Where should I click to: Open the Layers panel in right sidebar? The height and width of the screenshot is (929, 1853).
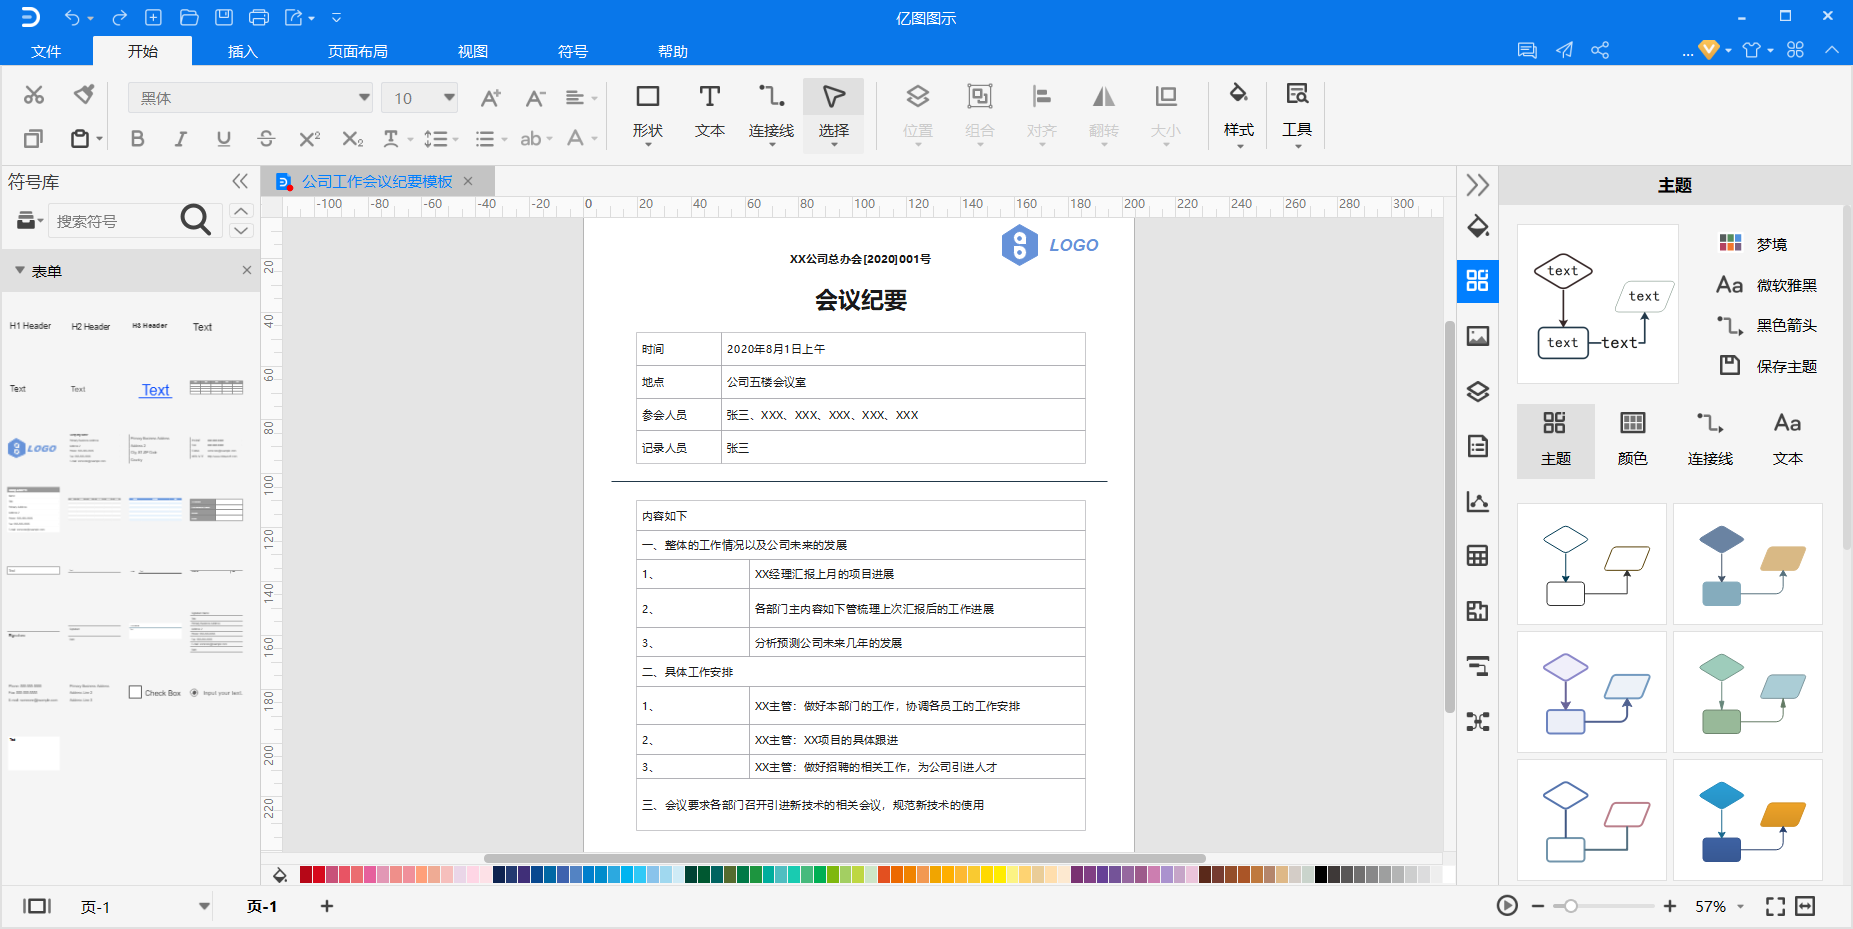tap(1478, 391)
